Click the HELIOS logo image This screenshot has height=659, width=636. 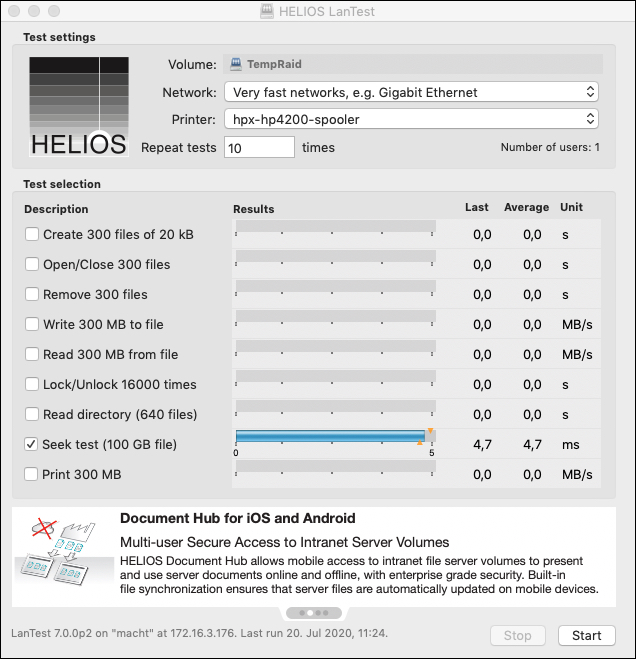[x=79, y=107]
